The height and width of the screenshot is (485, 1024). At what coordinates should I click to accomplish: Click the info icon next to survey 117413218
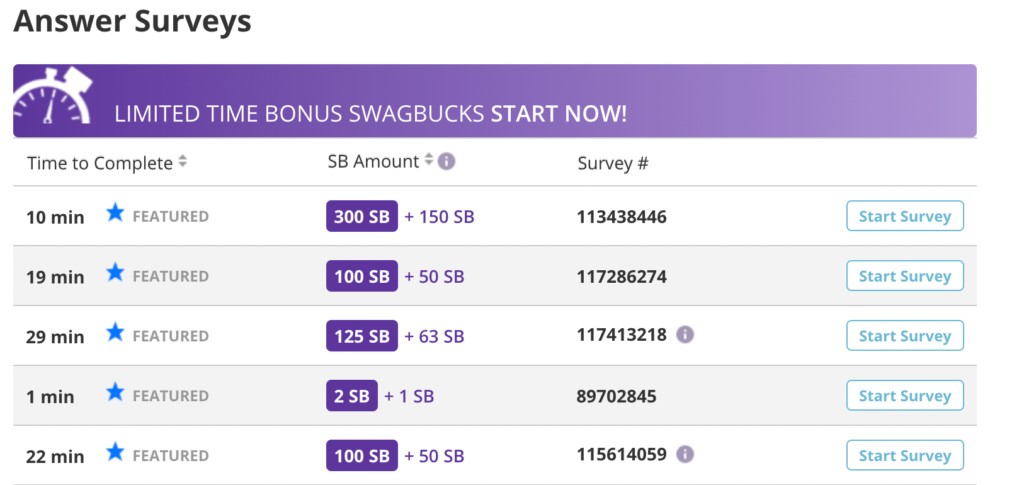click(684, 335)
